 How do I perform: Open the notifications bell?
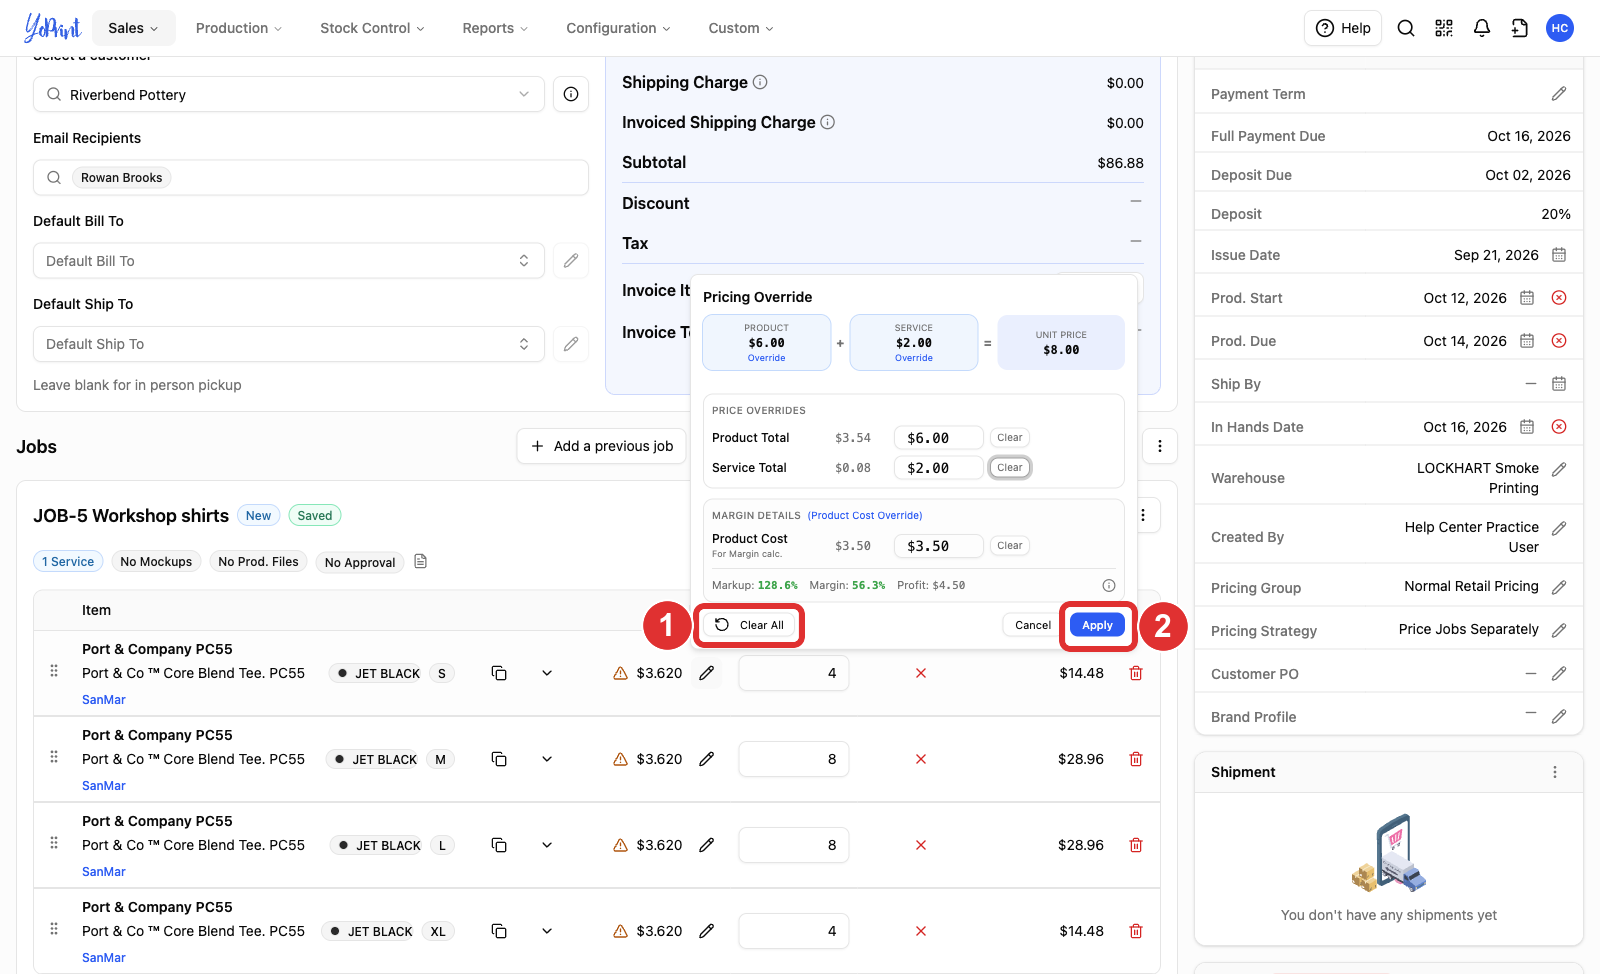1482,28
